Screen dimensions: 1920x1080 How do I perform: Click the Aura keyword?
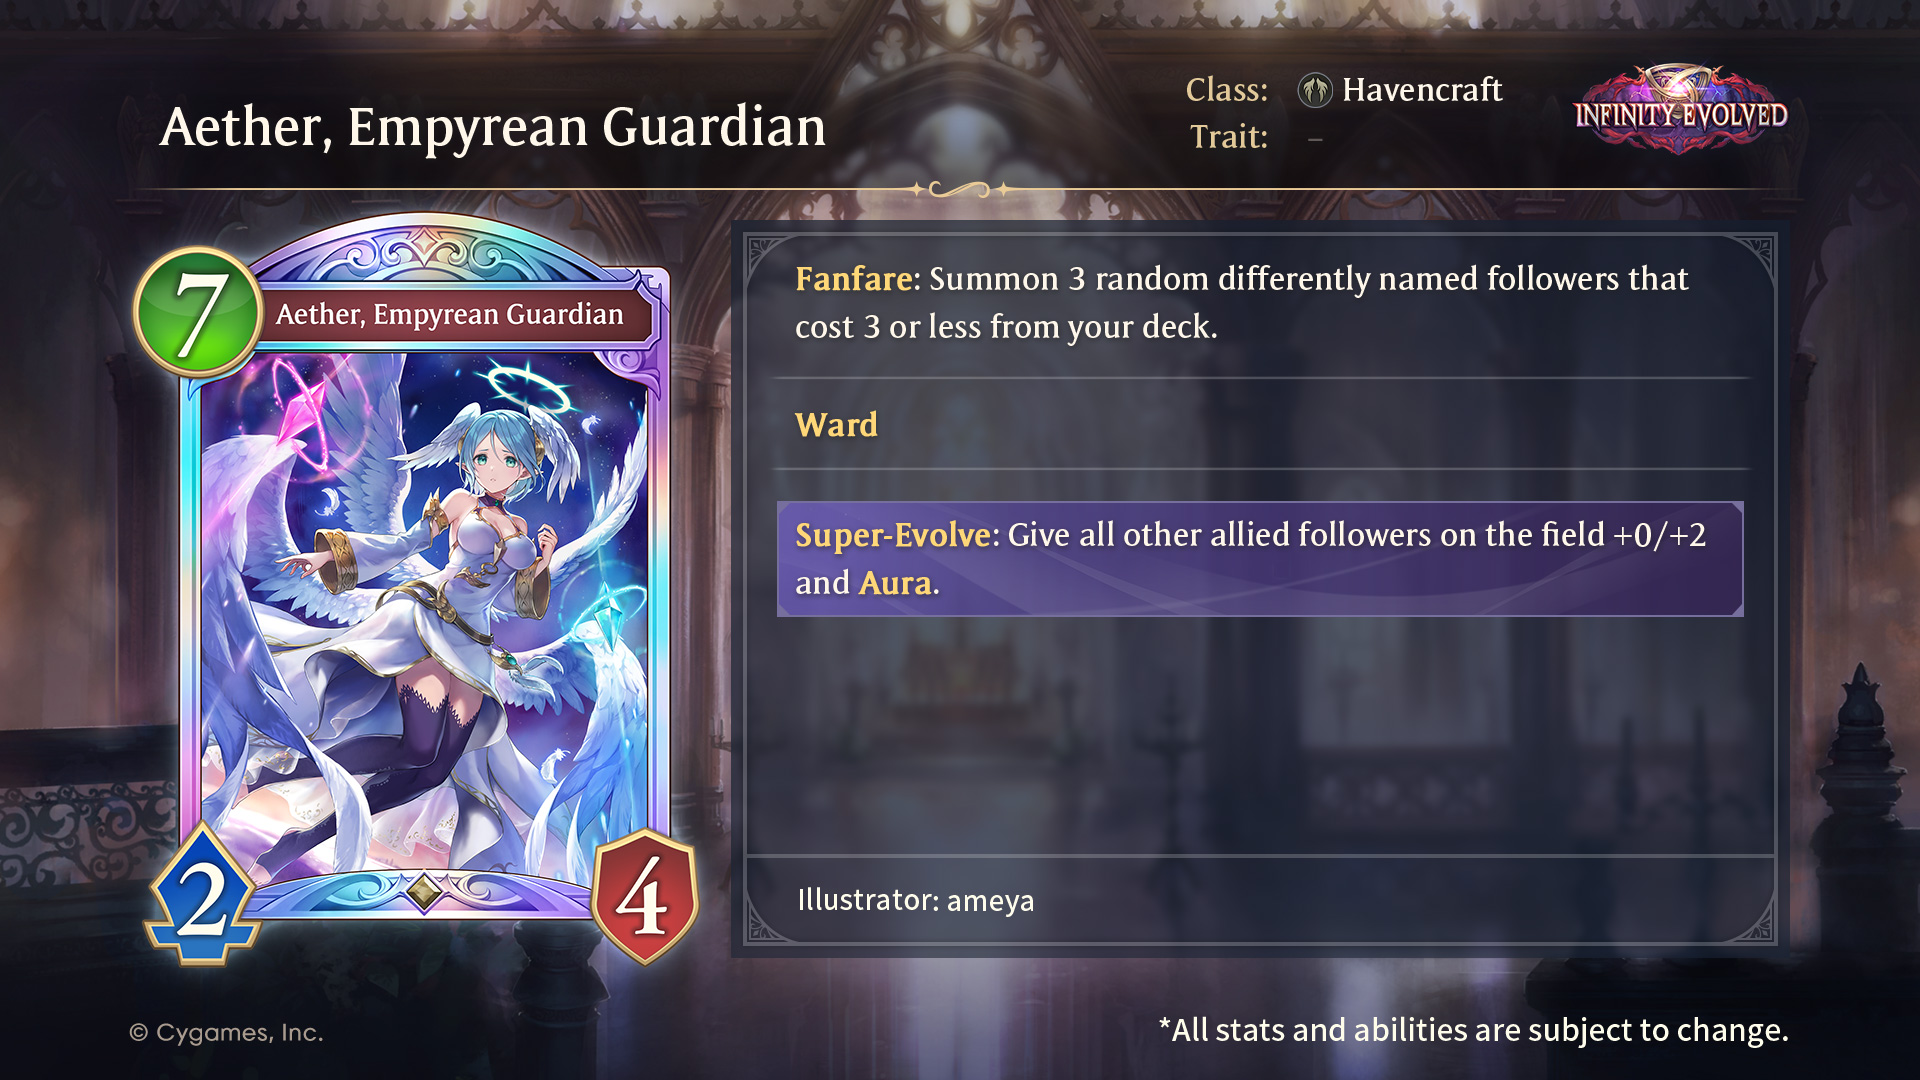coord(895,583)
